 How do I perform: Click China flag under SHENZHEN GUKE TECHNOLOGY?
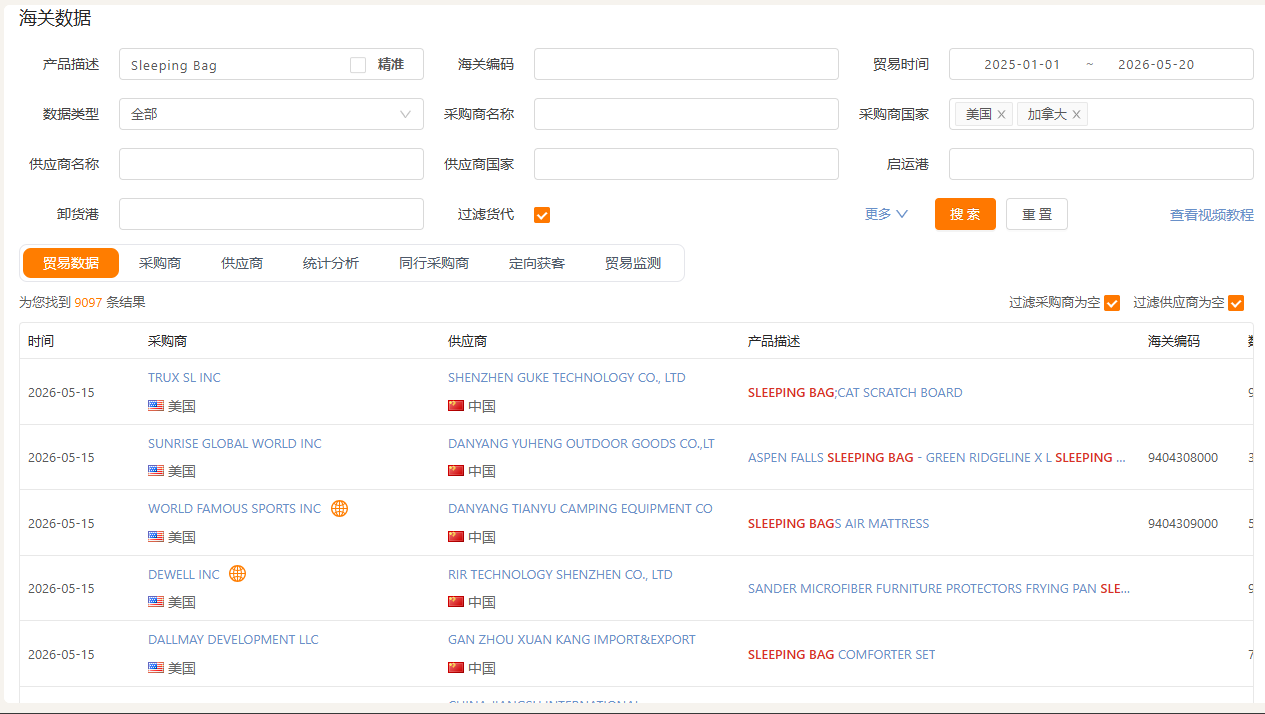(x=456, y=406)
